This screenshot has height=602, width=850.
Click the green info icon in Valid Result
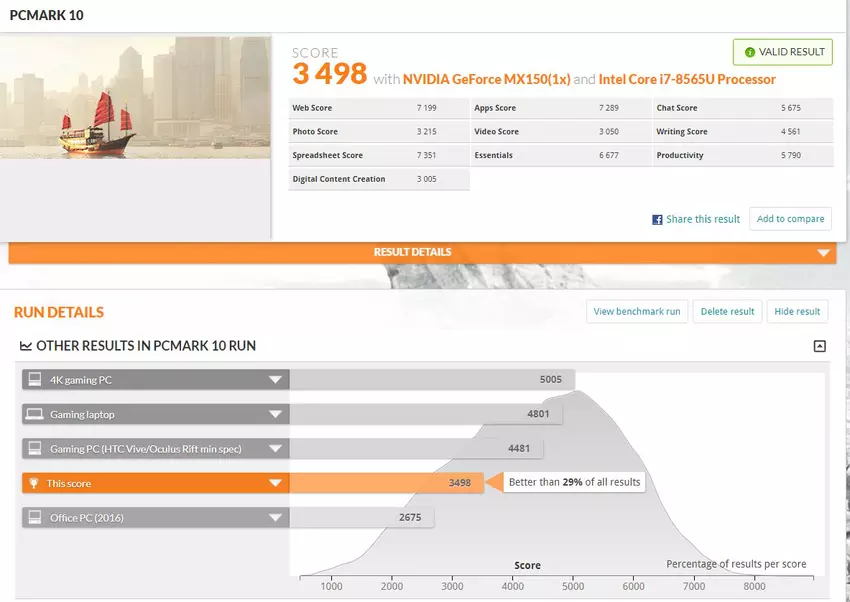pos(750,52)
